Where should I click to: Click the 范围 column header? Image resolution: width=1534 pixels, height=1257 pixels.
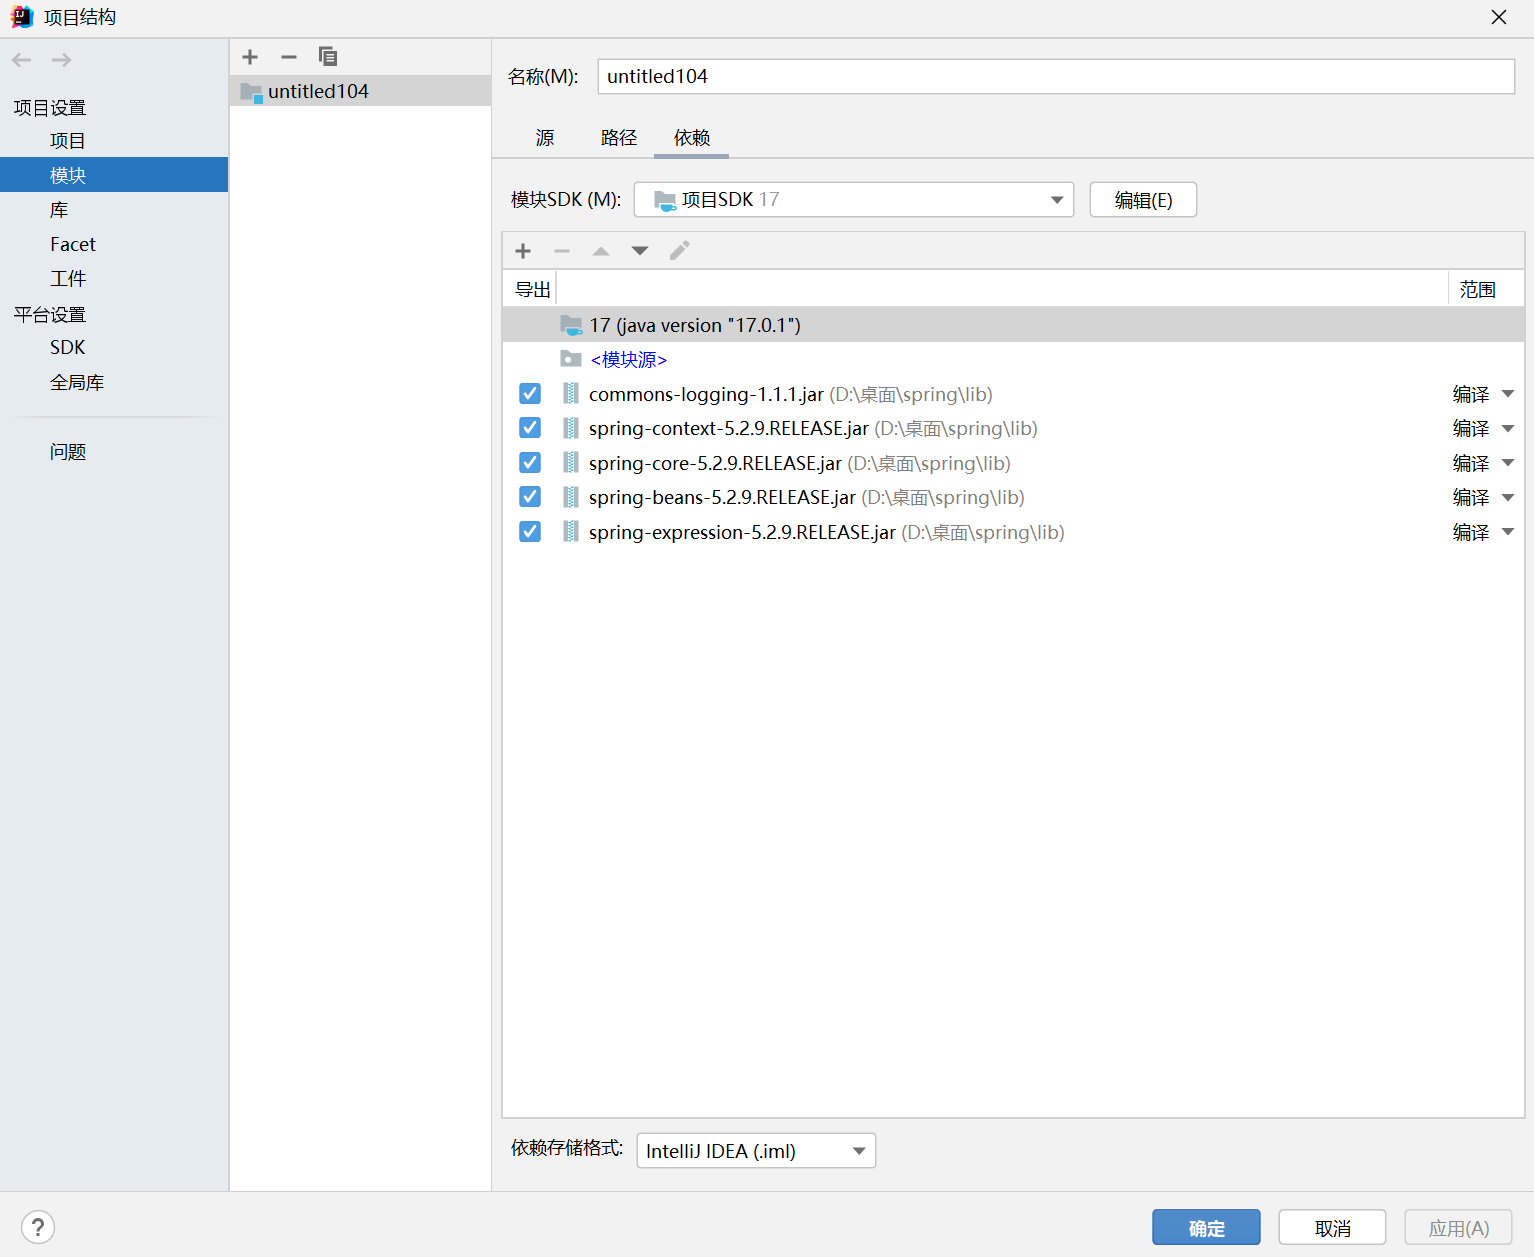[1478, 290]
